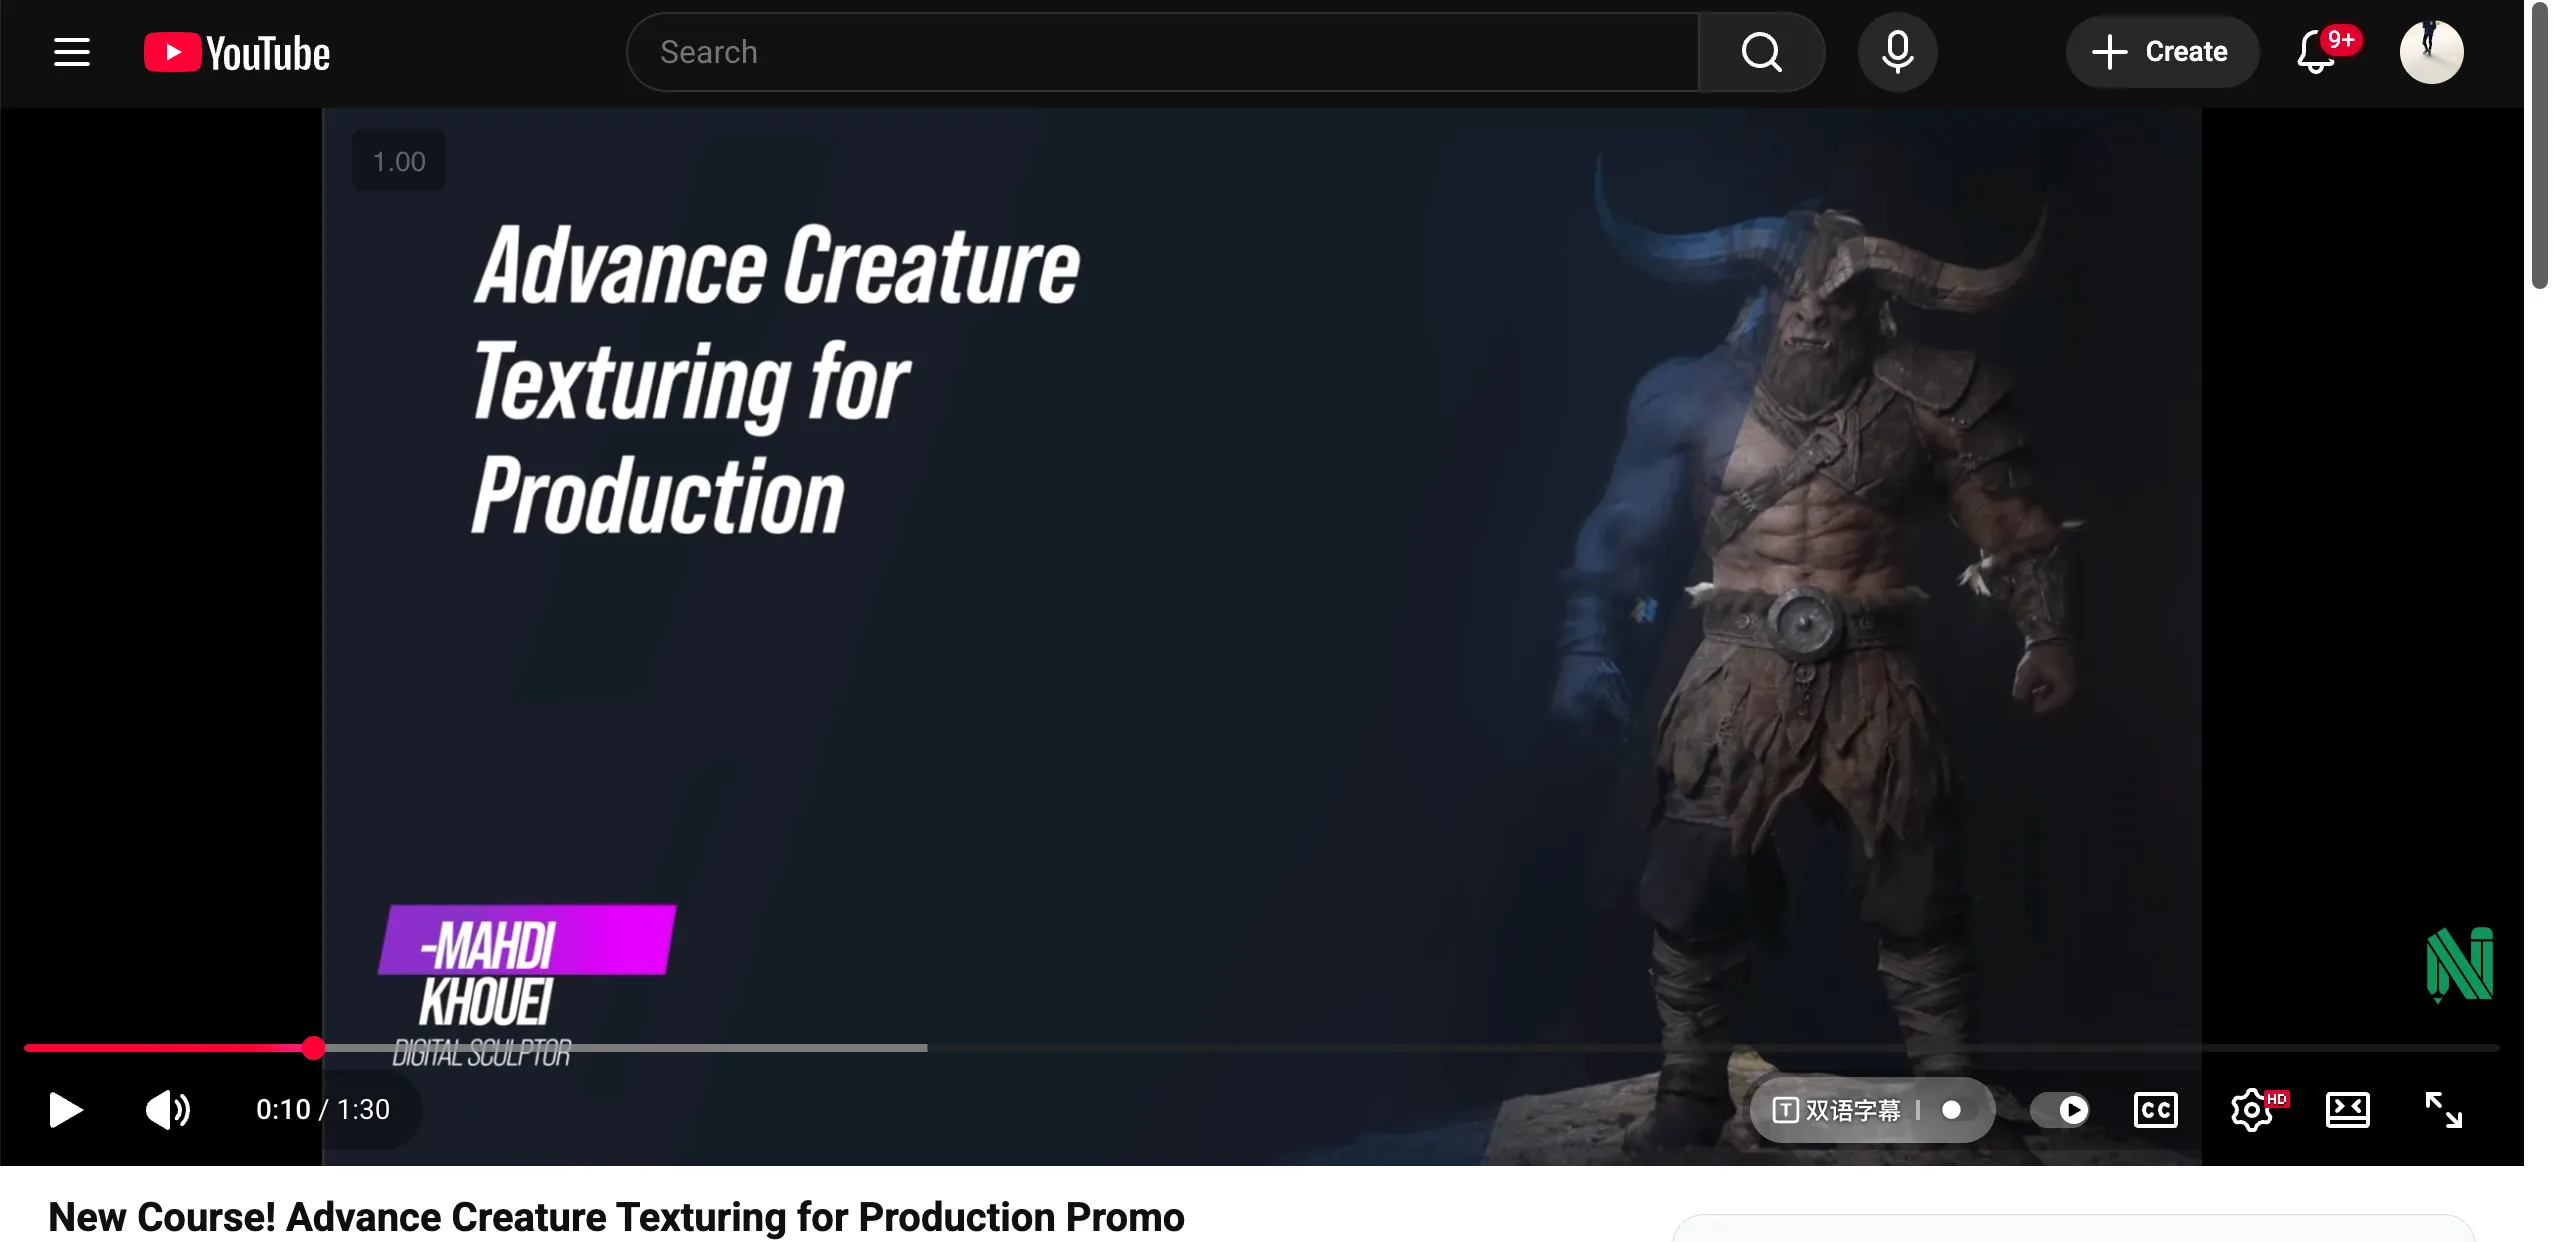2554x1242 pixels.
Task: Start voice search with microphone icon
Action: click(1897, 52)
